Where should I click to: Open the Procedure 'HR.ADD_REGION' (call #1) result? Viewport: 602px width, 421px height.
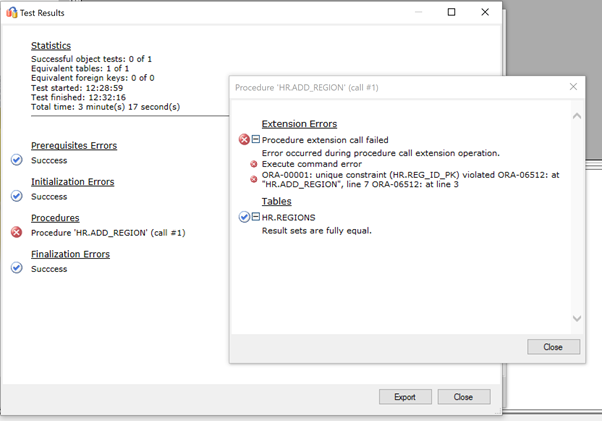point(108,233)
